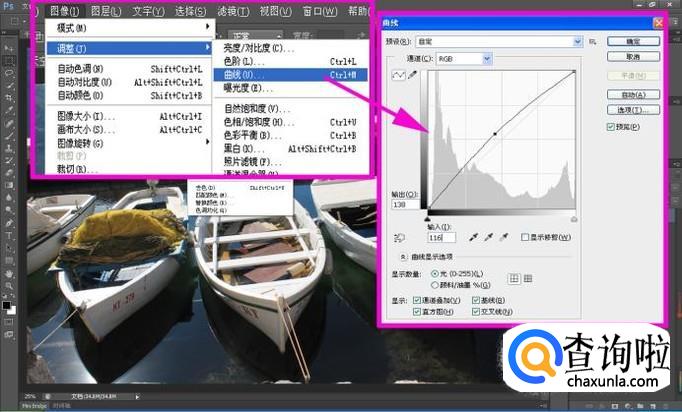
Task: Select the 光 (0-255) radio button
Action: [x=435, y=274]
